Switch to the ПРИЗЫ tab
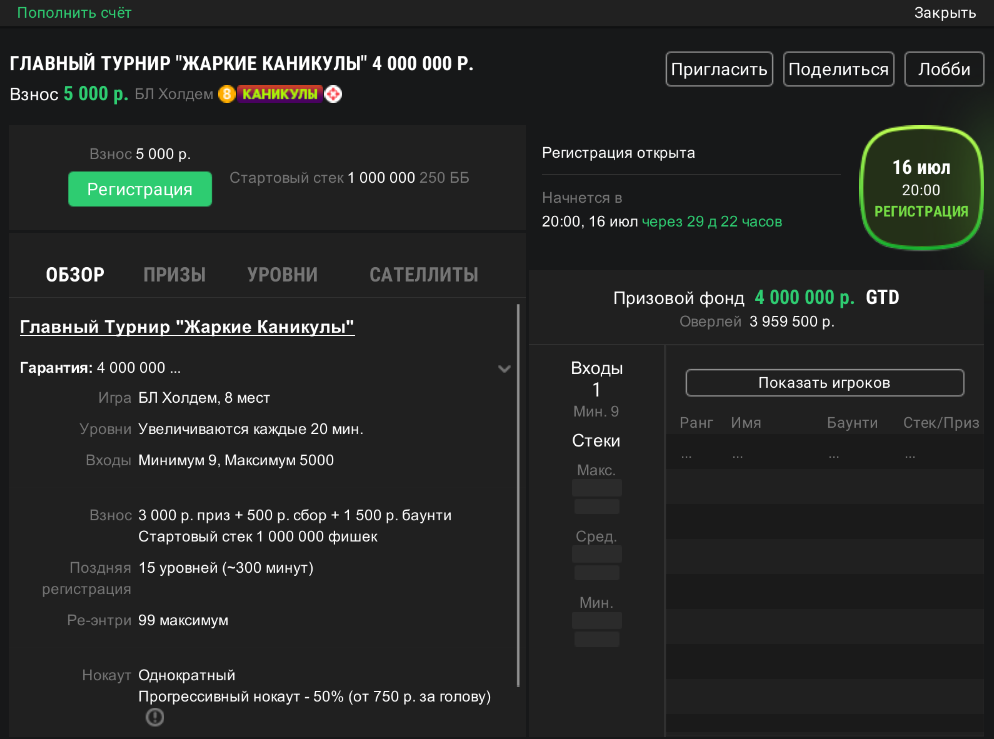This screenshot has height=739, width=994. (x=174, y=275)
